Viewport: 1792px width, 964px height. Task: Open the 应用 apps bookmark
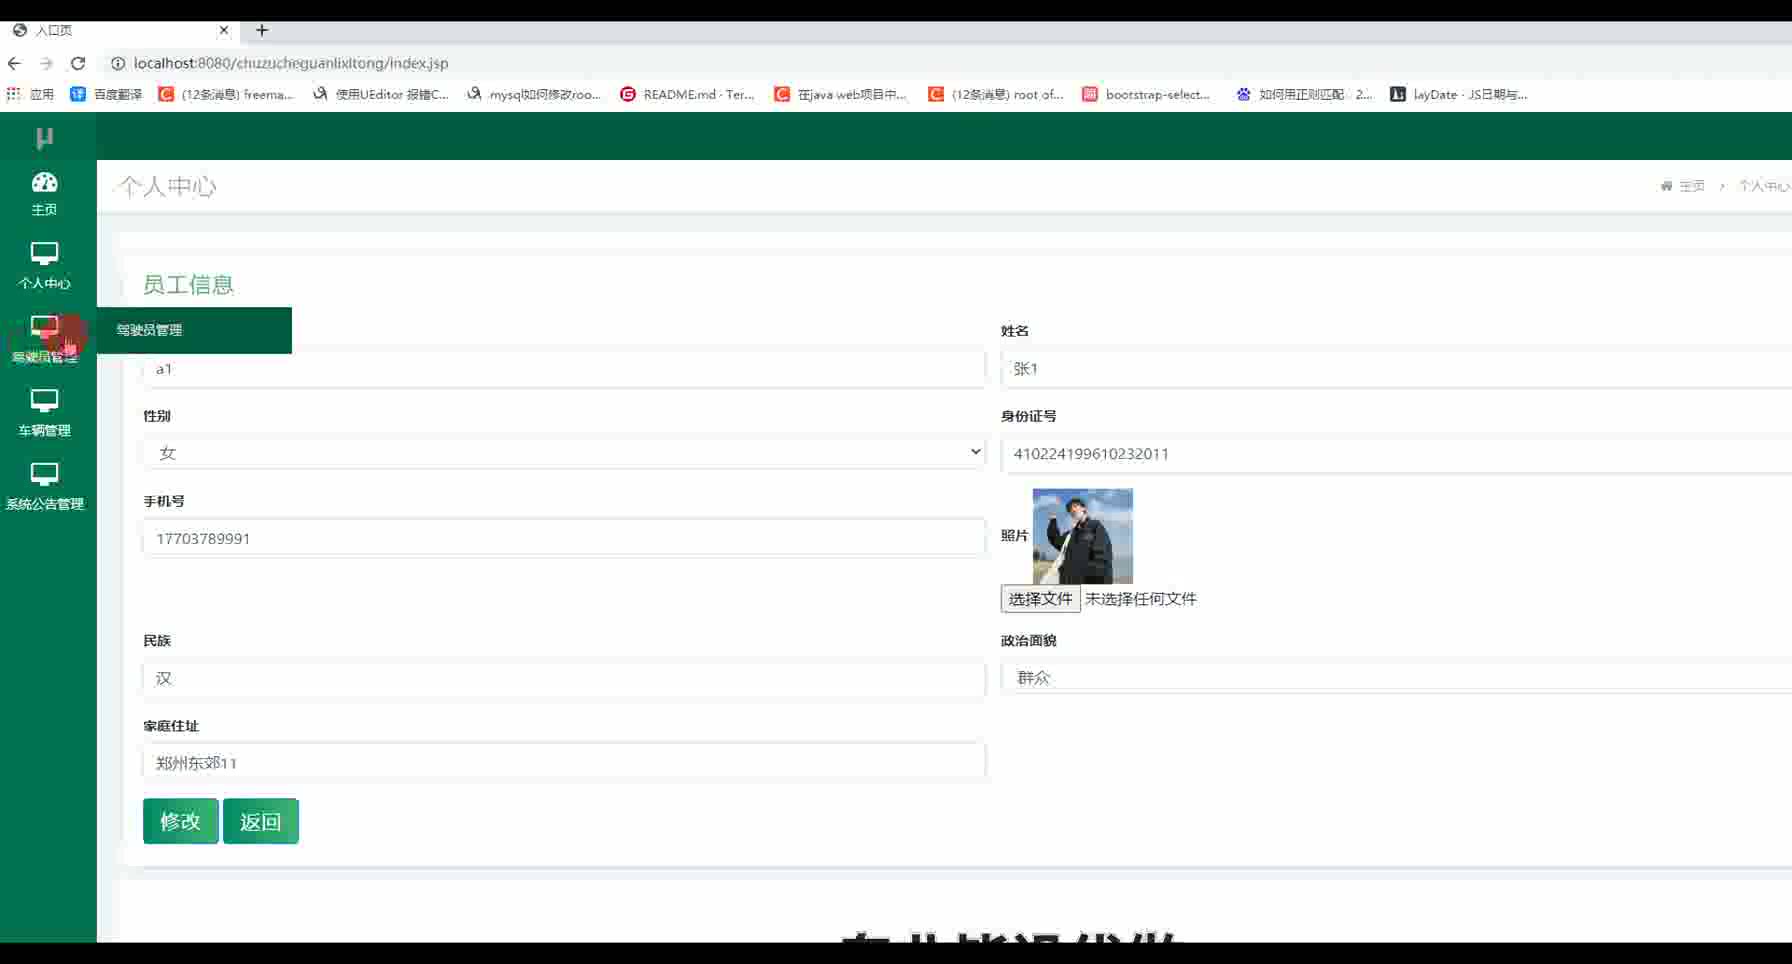30,94
